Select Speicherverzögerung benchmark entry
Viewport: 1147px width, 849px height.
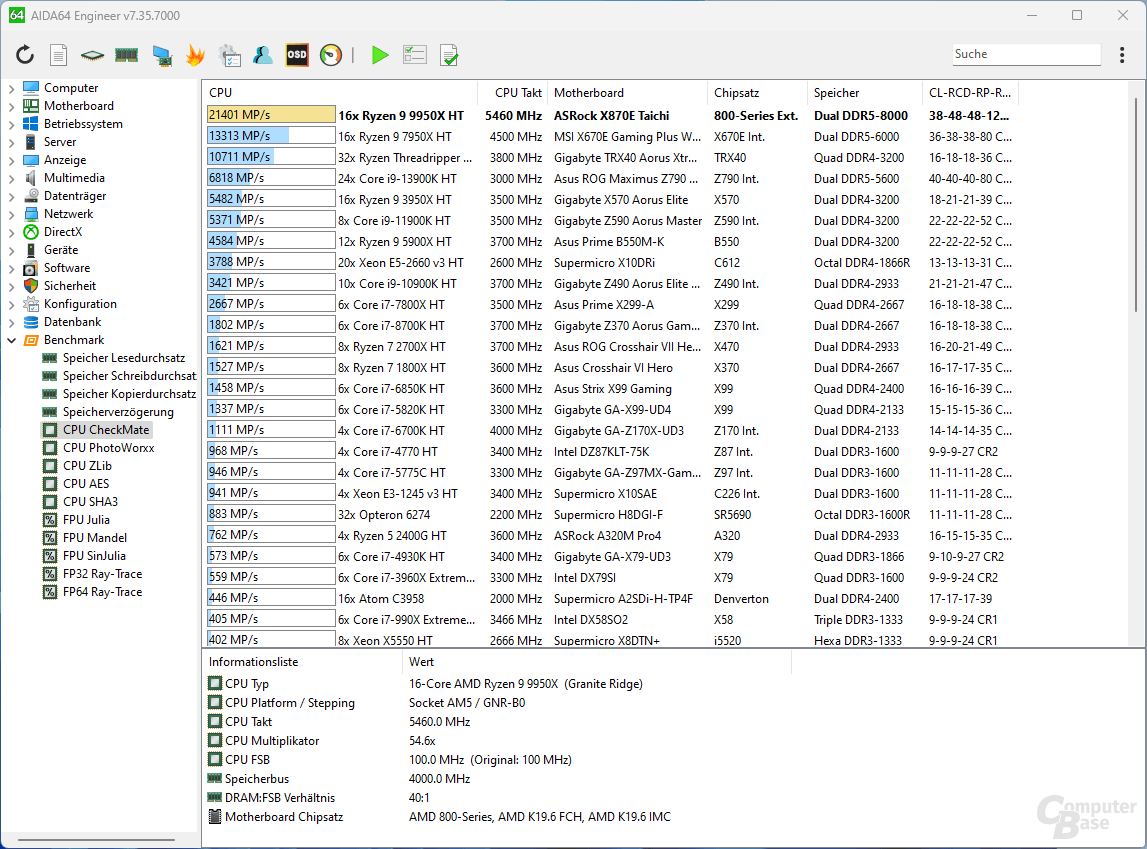(x=117, y=412)
